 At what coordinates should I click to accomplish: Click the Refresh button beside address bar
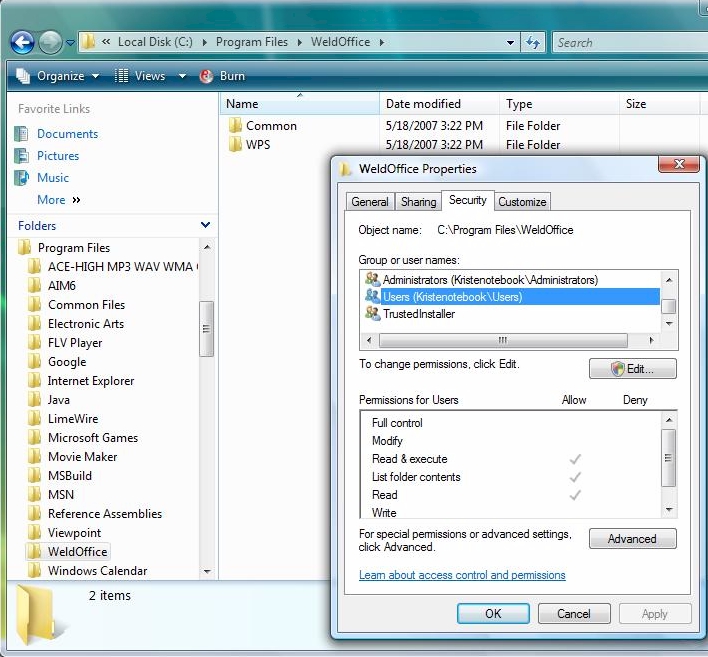[533, 42]
